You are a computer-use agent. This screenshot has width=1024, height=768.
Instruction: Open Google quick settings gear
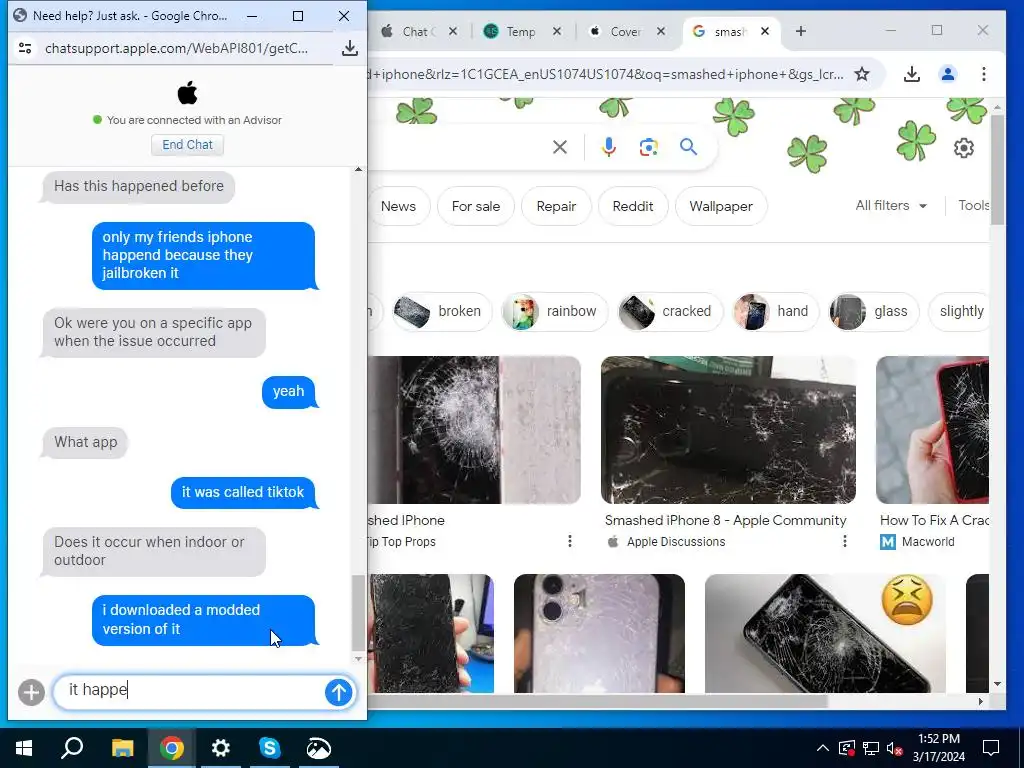point(963,148)
